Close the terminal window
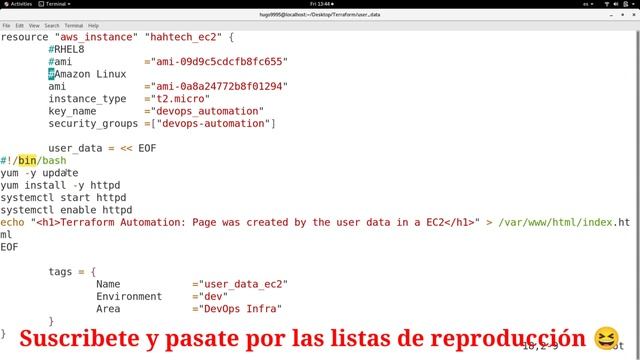The width and height of the screenshot is (640, 360). (x=634, y=15)
